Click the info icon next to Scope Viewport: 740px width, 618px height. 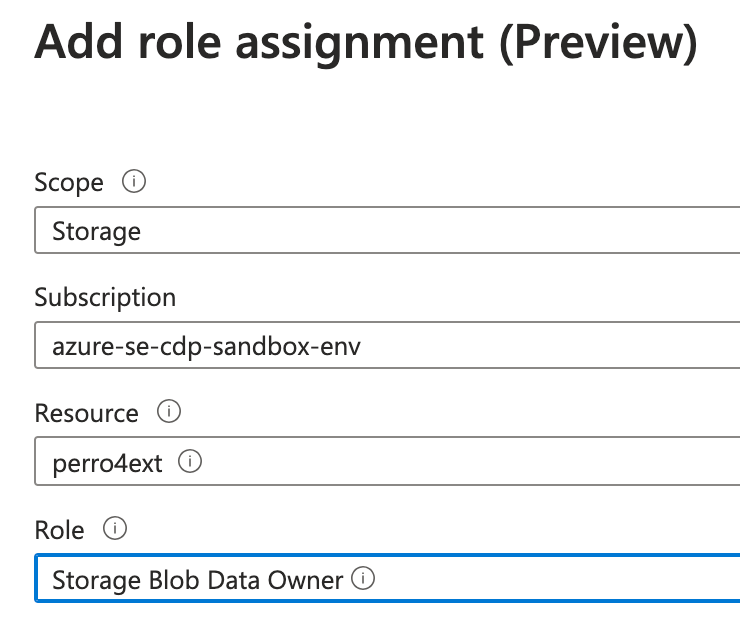coord(134,181)
